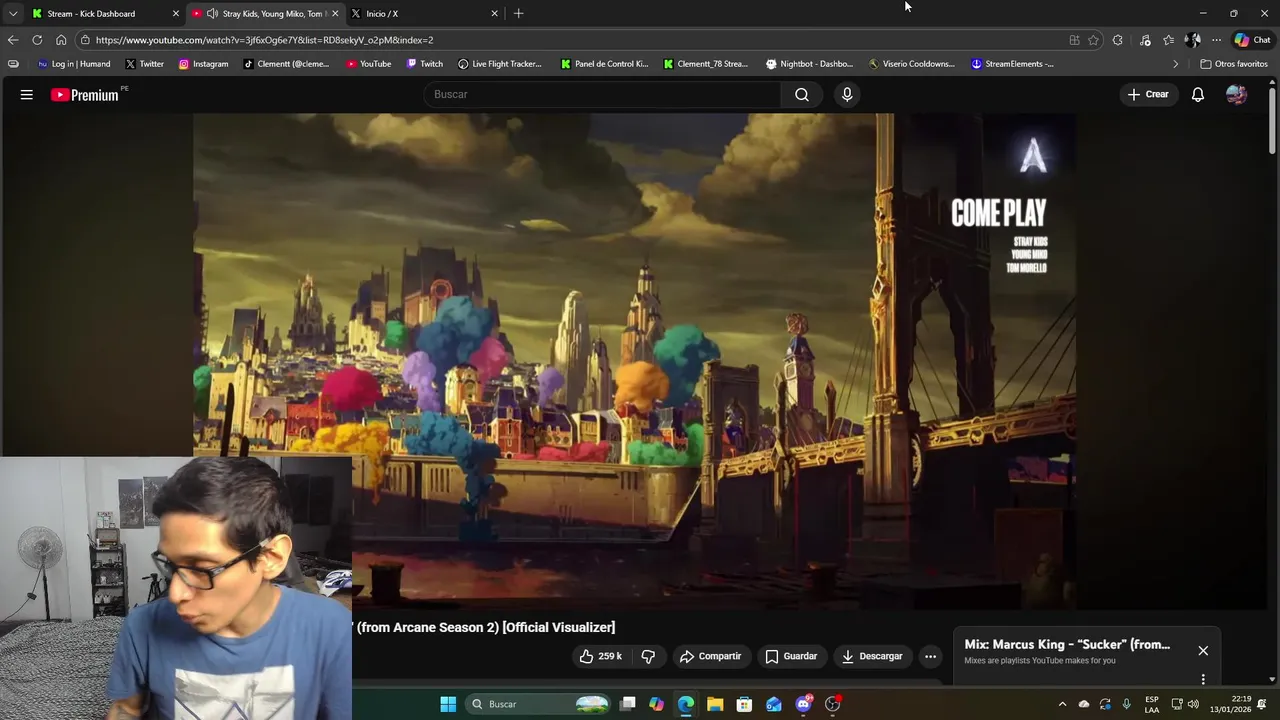Reload the current page
This screenshot has height=720, width=1280.
[x=37, y=40]
